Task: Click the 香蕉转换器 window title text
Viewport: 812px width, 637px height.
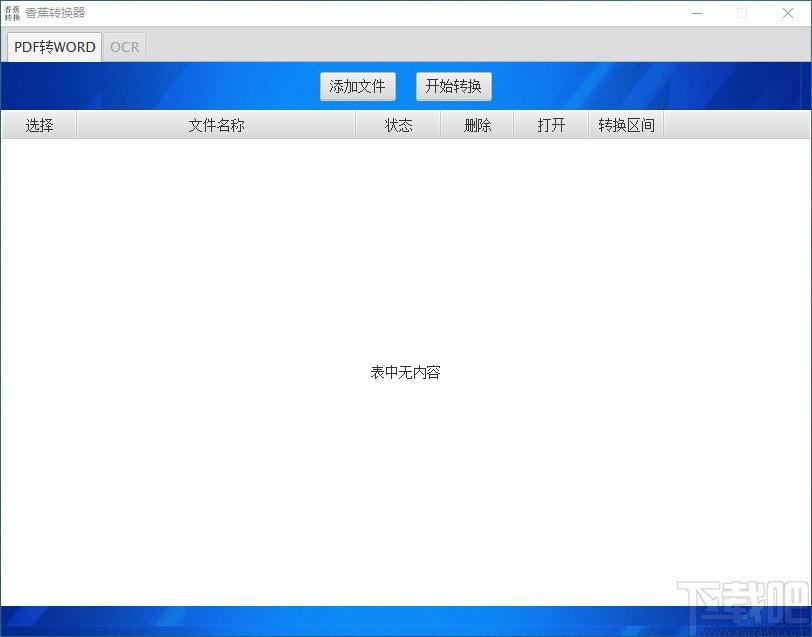Action: tap(55, 13)
